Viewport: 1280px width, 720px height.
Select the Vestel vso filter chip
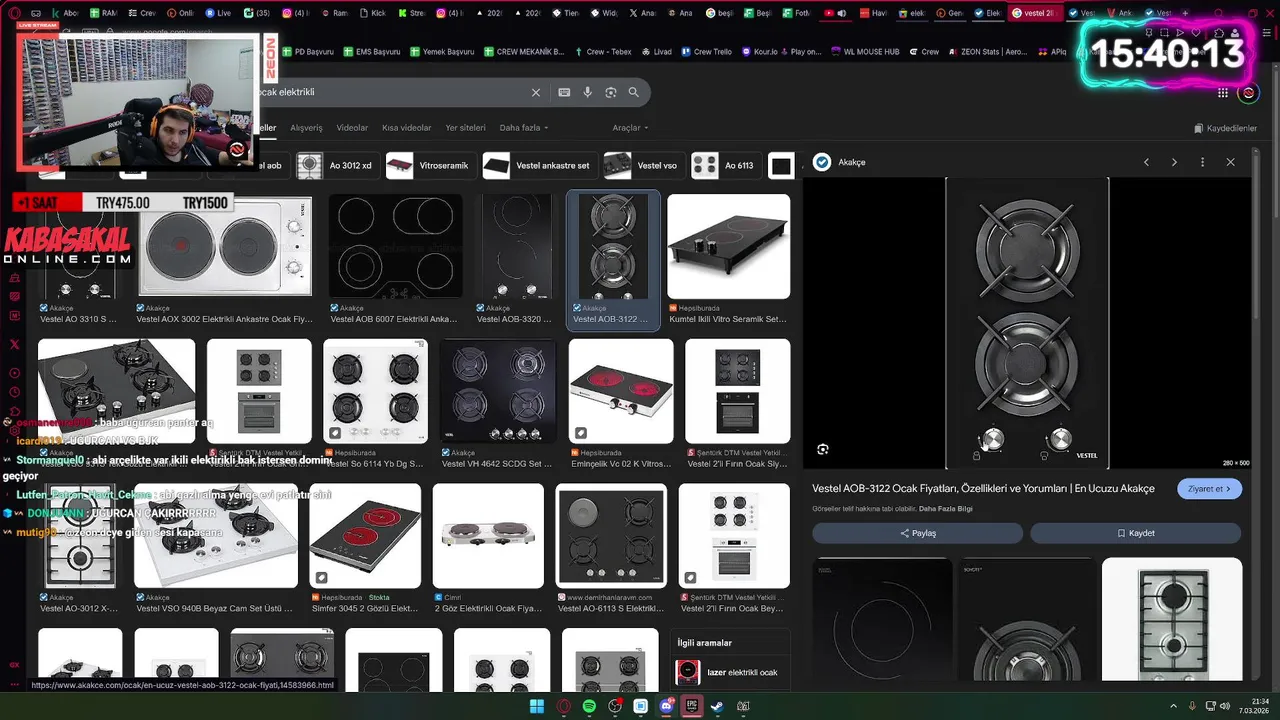click(643, 165)
